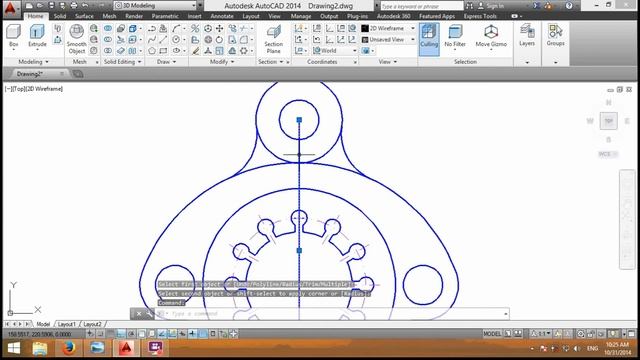Image resolution: width=640 pixels, height=360 pixels.
Task: Expand the Draw panel
Action: click(x=167, y=62)
